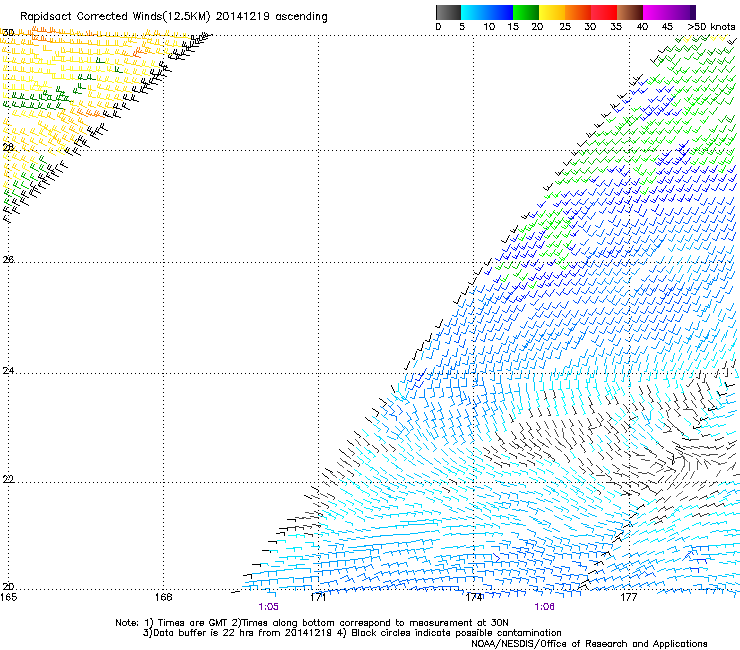Click the red 30-35 knots legend swatch
The height and width of the screenshot is (650, 740).
(x=604, y=12)
